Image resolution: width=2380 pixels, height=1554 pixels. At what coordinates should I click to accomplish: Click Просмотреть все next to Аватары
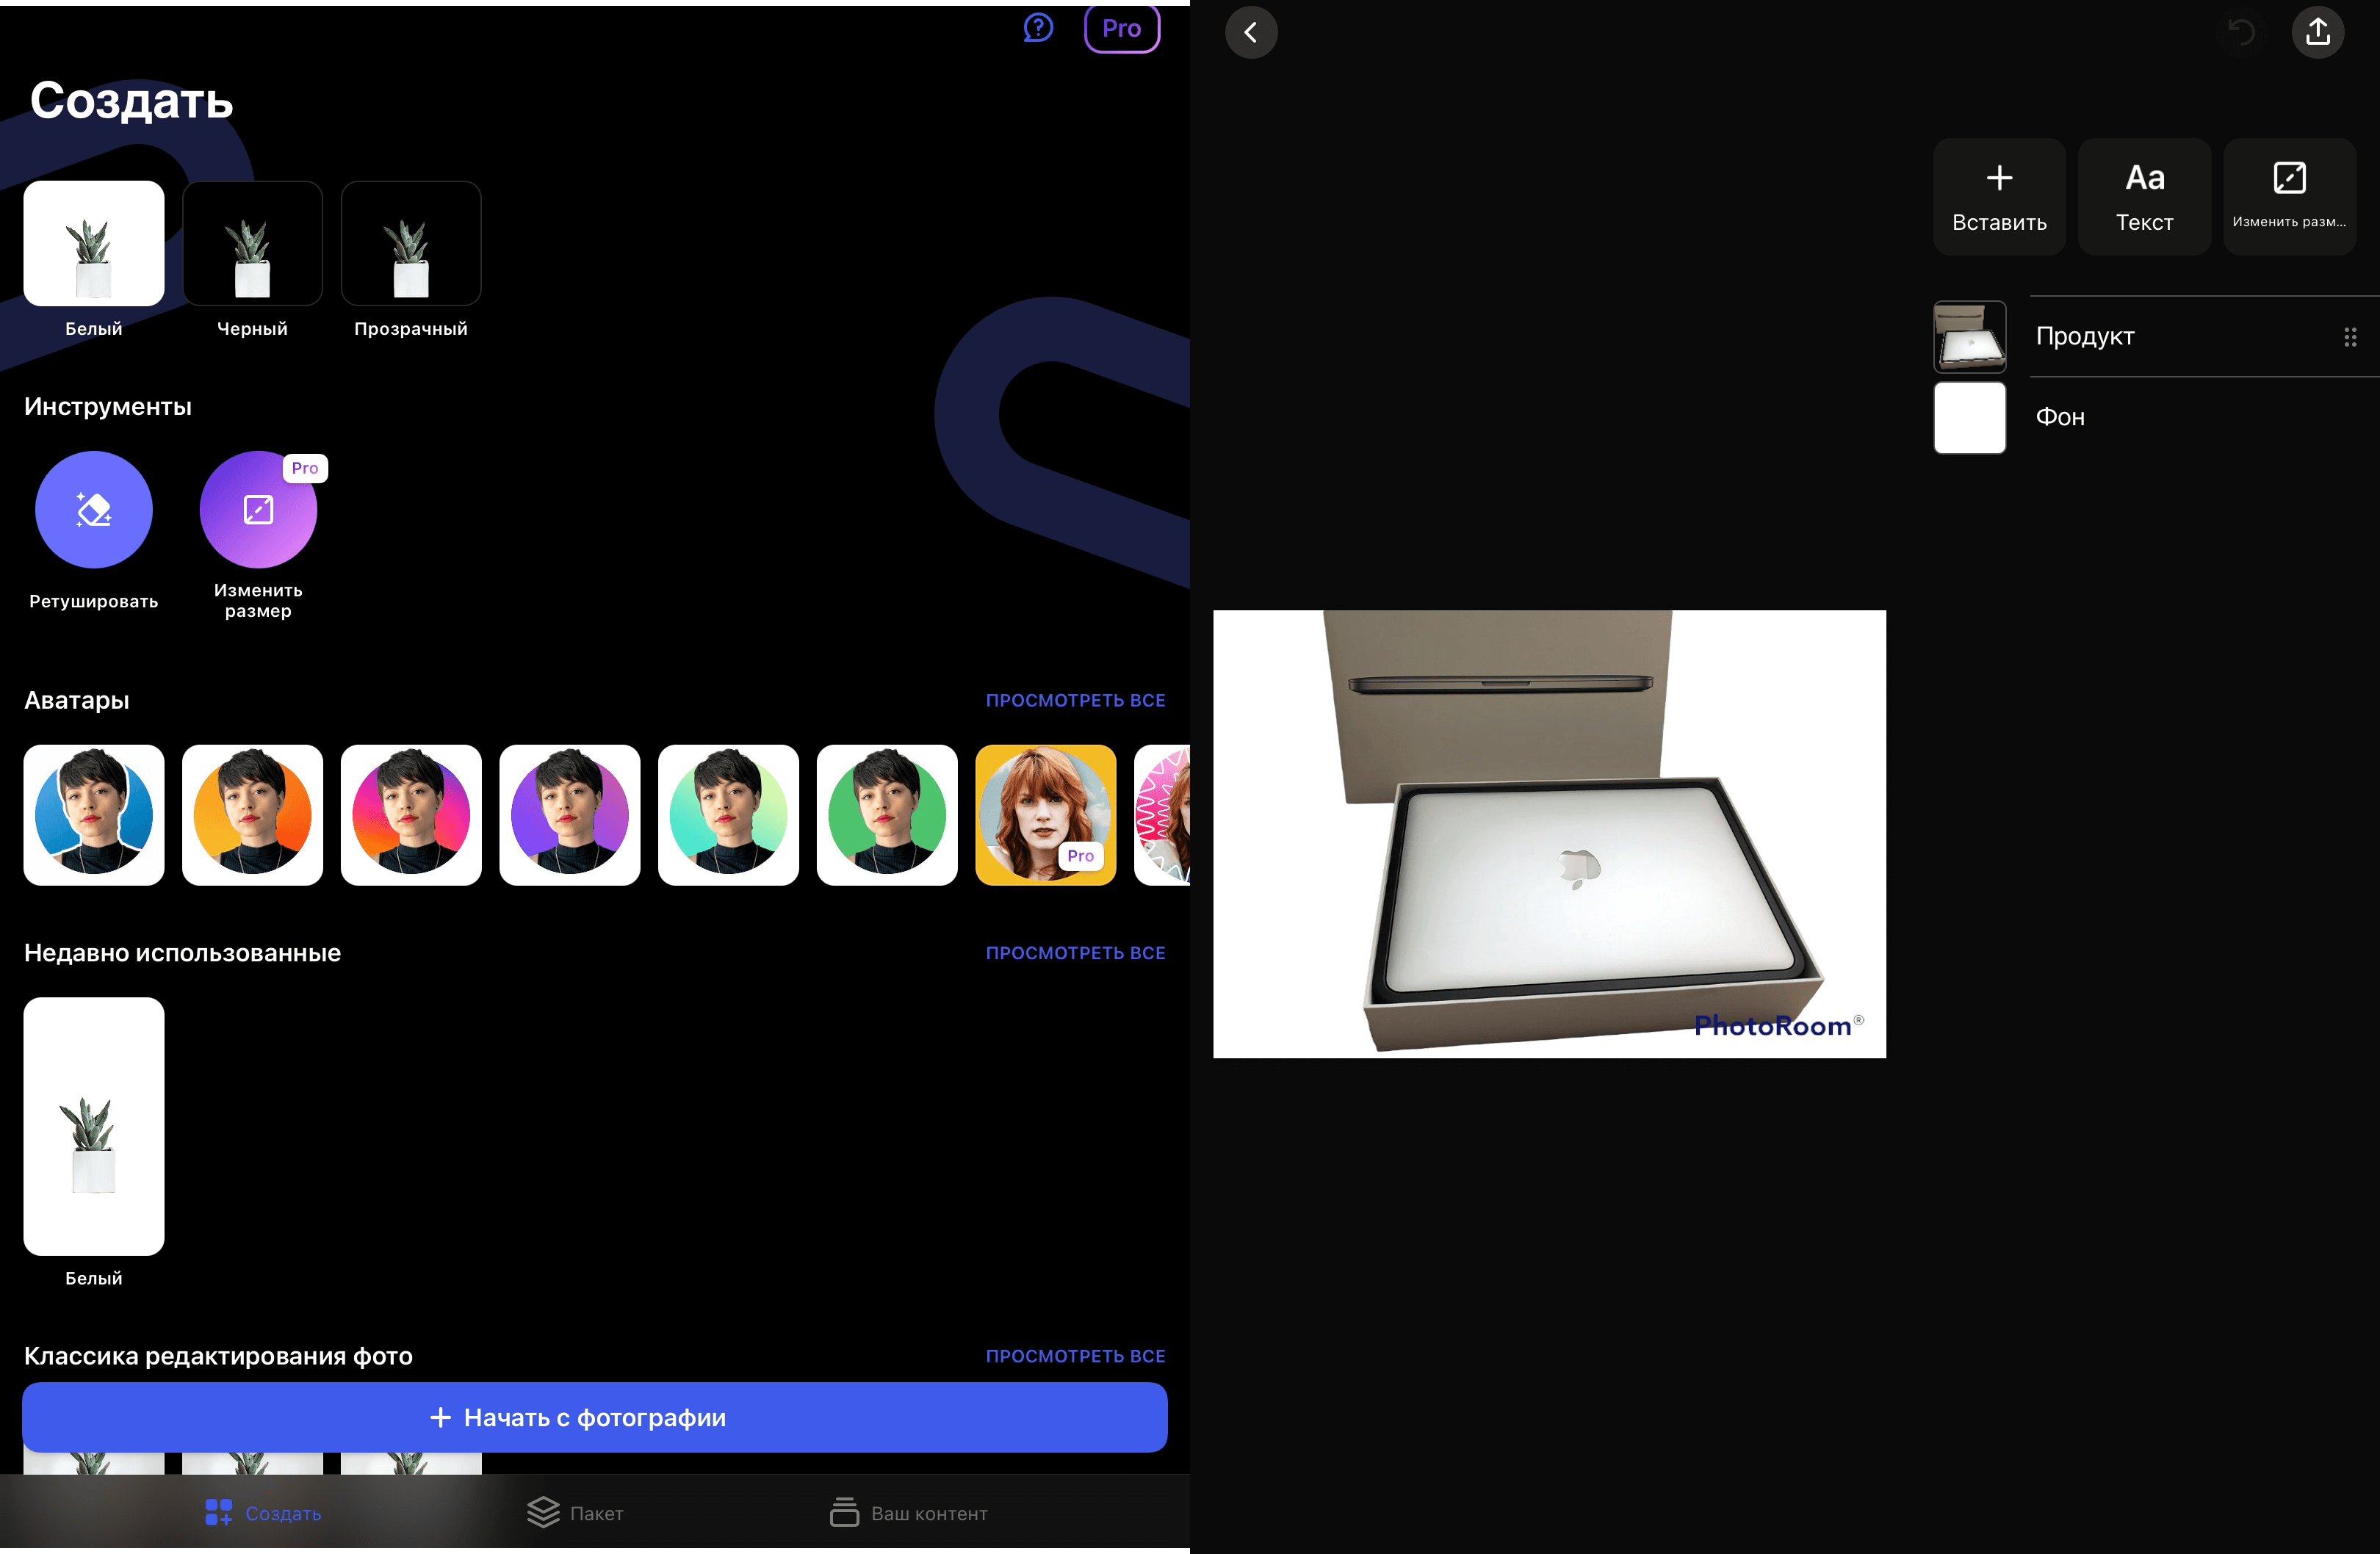[x=1075, y=701]
